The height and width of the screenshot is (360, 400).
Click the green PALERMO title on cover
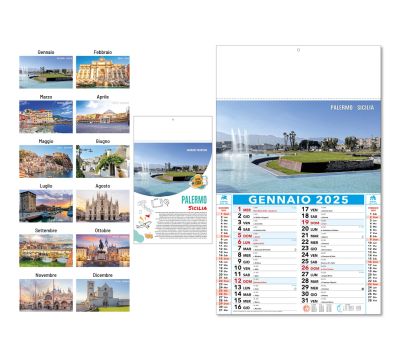[194, 200]
